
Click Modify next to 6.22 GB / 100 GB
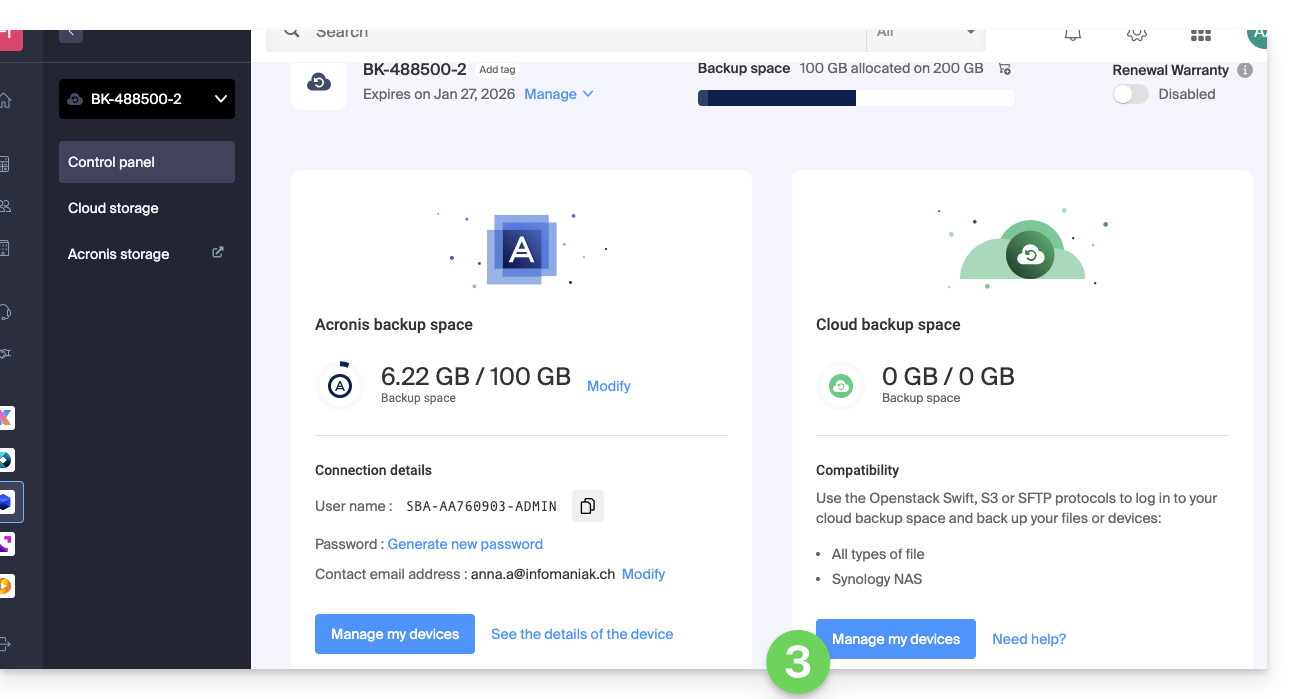(609, 386)
